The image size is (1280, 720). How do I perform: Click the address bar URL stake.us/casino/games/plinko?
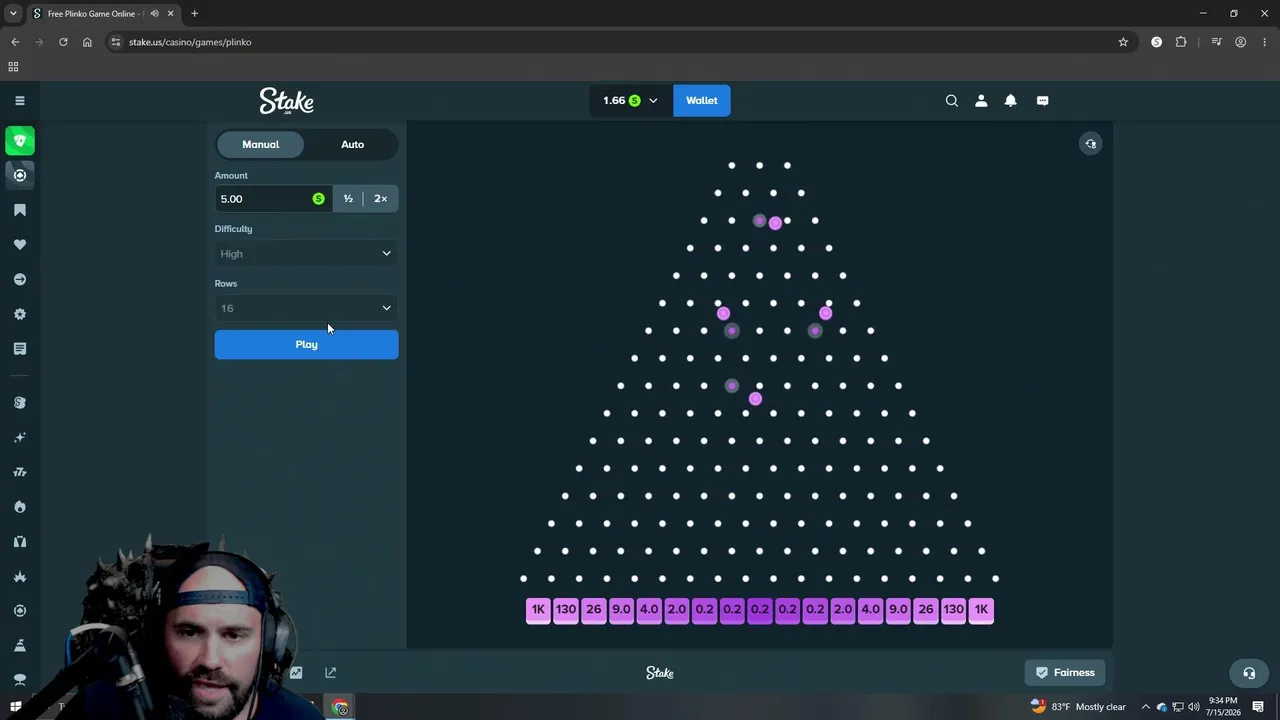tap(190, 42)
